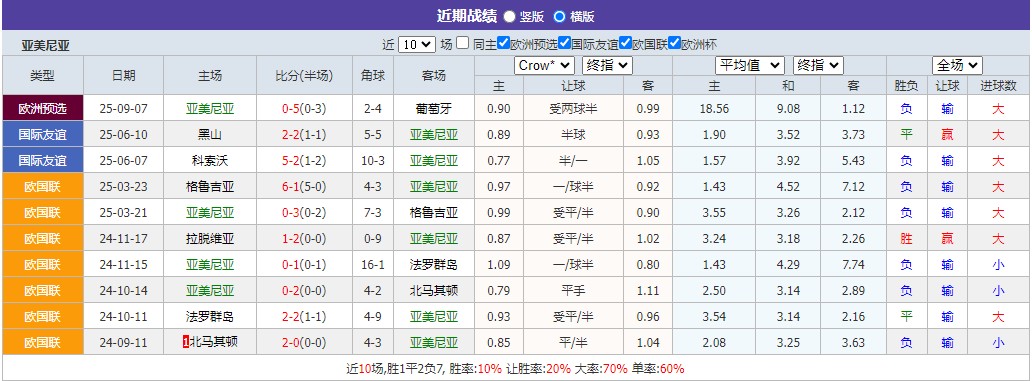This screenshot has width=1032, height=381.
Task: Click the date 24-09-11
Action: click(x=123, y=343)
